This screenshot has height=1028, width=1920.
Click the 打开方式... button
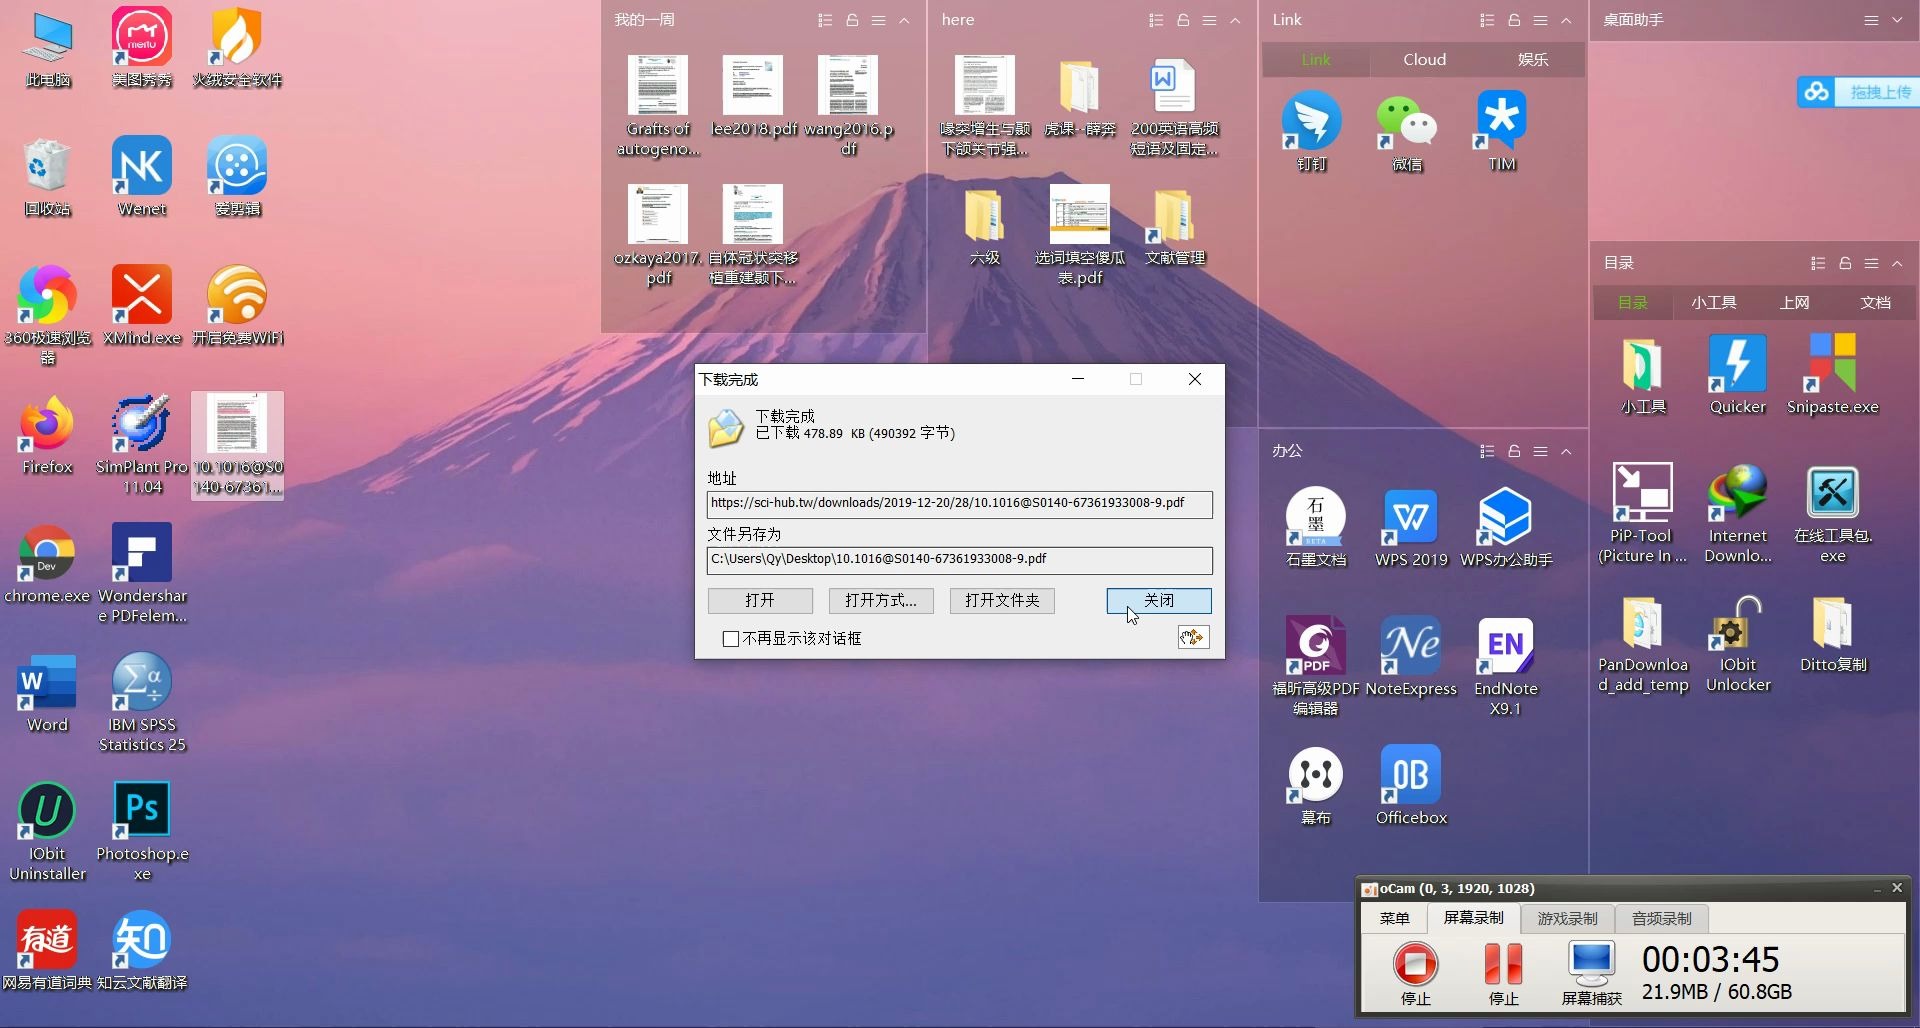pyautogui.click(x=881, y=600)
